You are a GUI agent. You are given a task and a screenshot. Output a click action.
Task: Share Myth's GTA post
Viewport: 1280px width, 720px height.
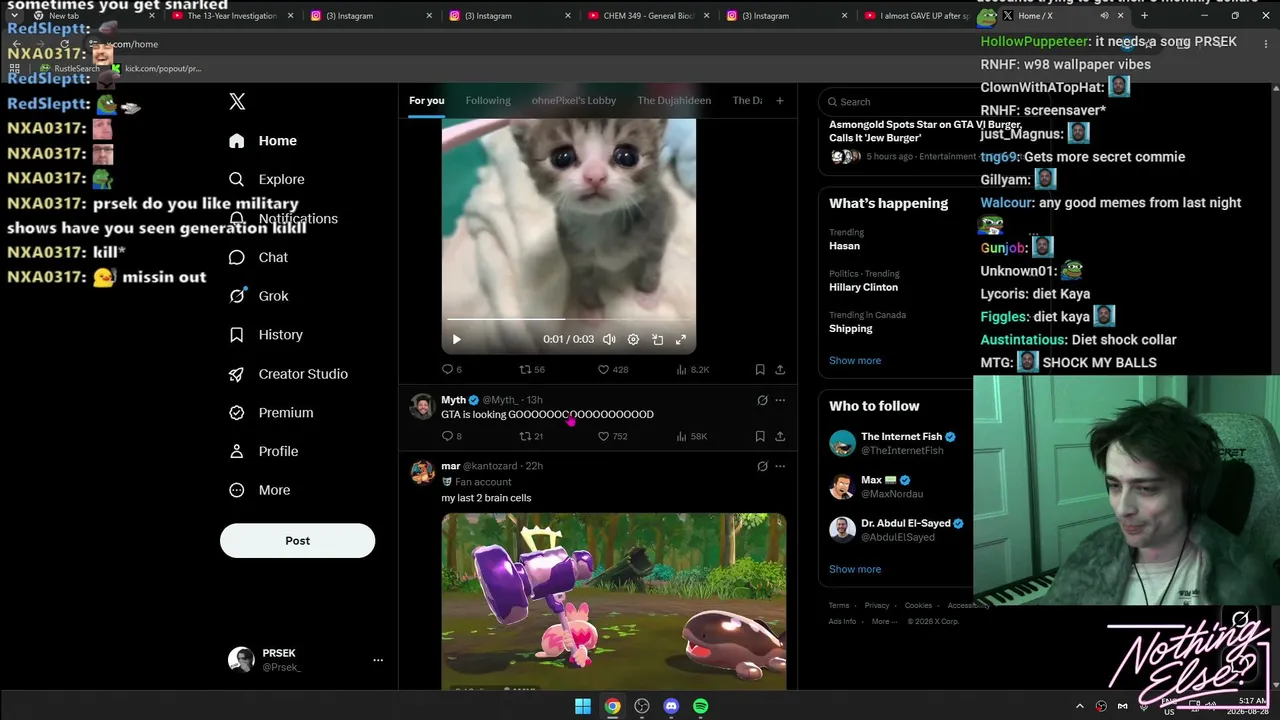tap(780, 436)
